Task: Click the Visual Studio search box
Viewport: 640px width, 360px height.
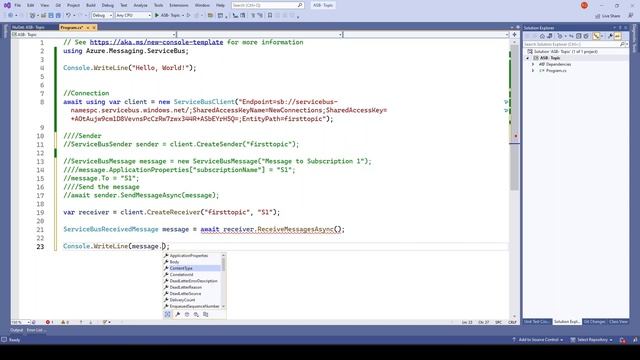Action: point(268,5)
